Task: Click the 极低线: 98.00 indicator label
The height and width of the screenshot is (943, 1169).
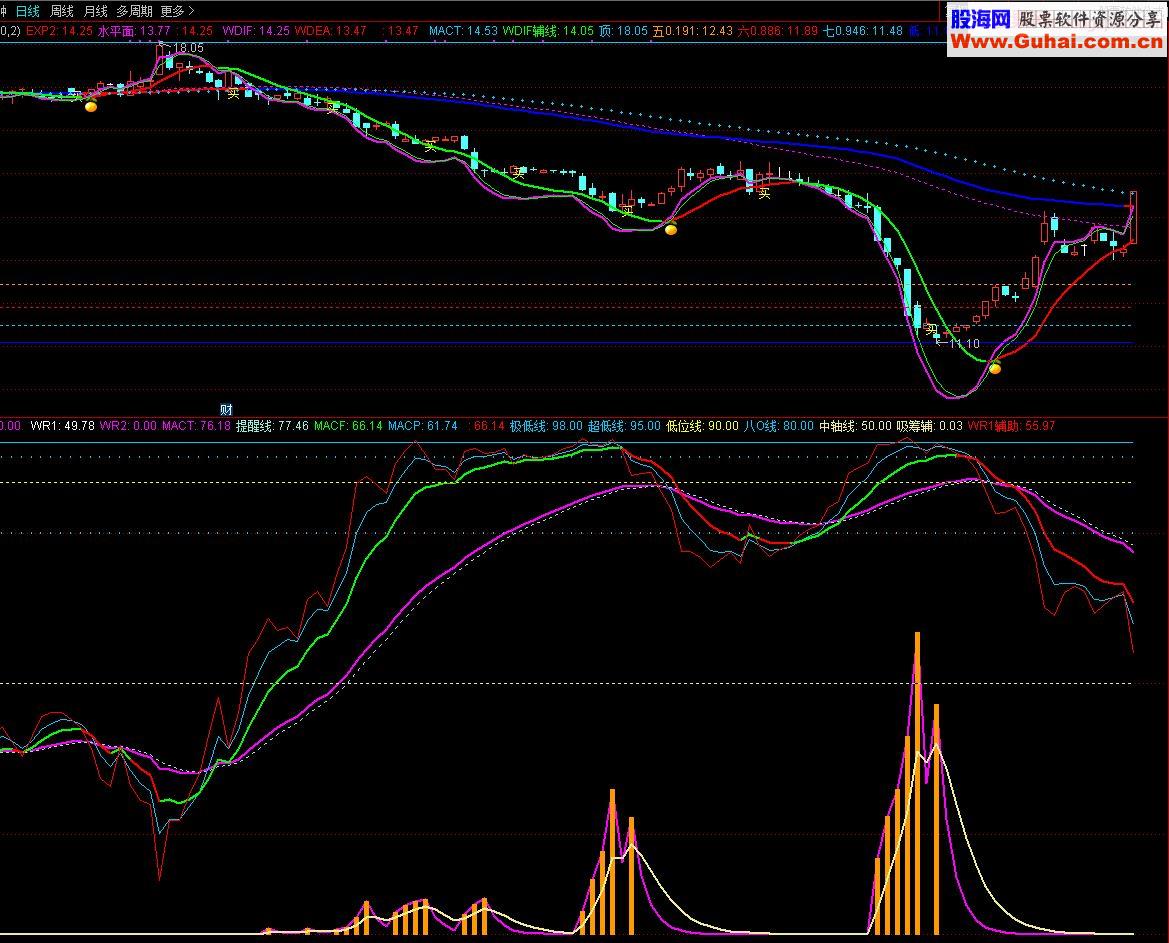Action: coord(546,426)
